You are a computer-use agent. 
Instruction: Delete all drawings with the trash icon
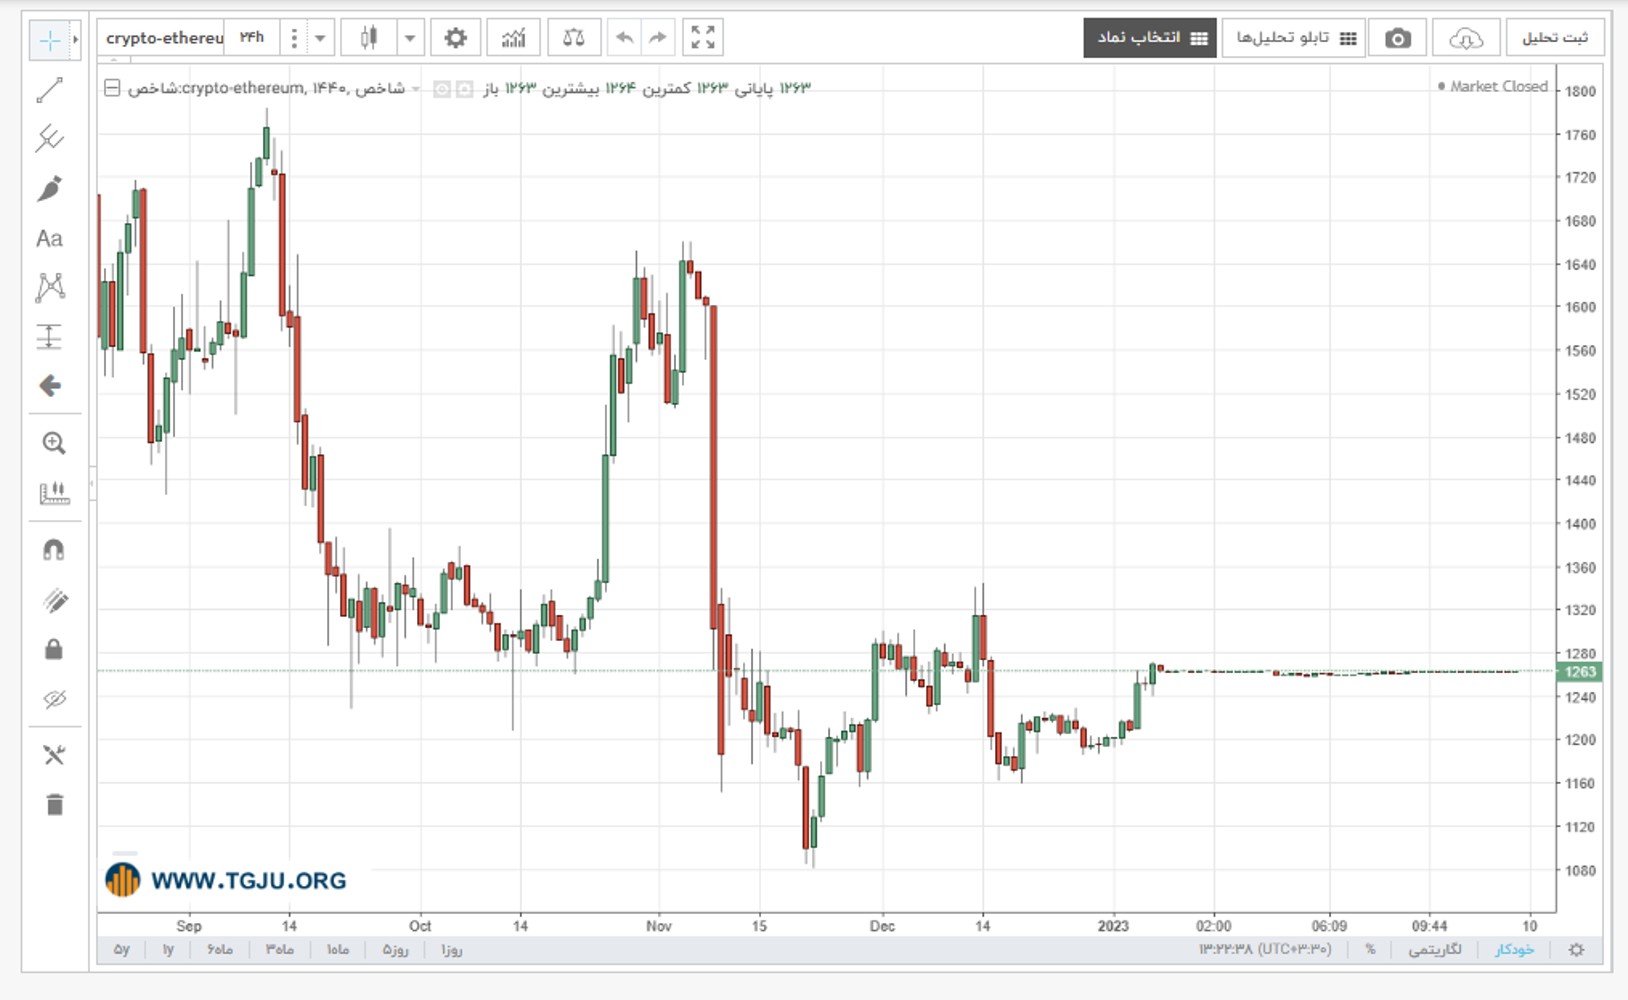(x=54, y=804)
